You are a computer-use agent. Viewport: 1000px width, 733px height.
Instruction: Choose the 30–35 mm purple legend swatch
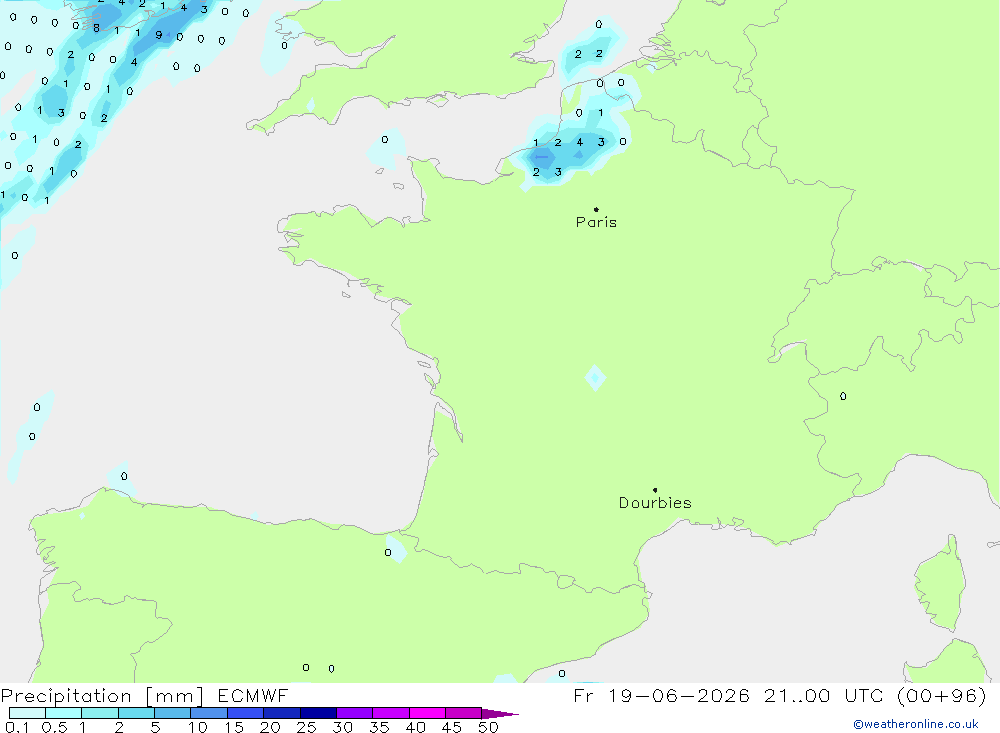pyautogui.click(x=354, y=713)
